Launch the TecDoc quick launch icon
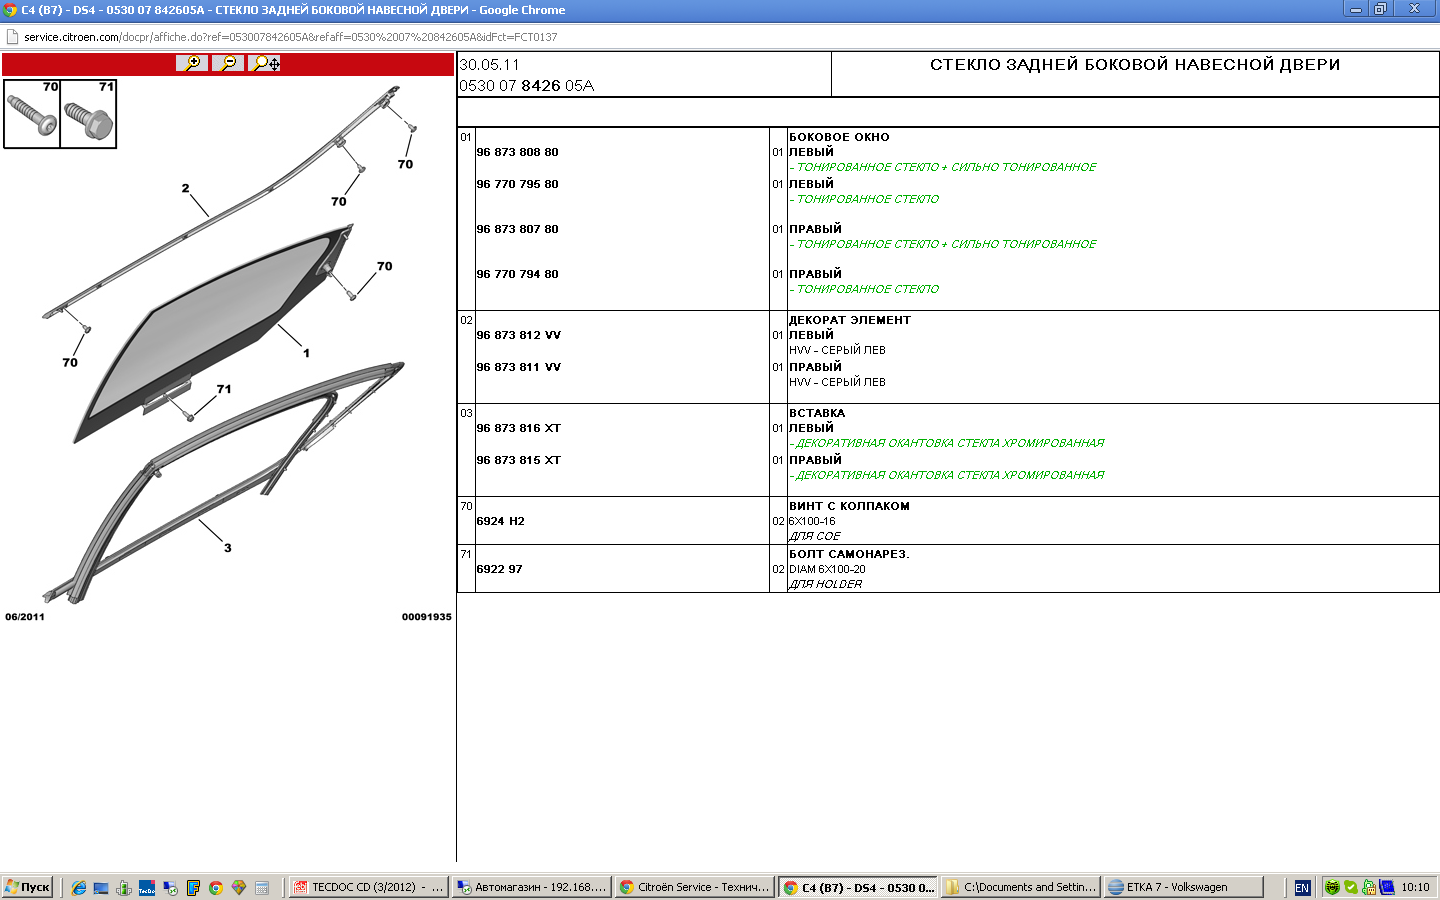Screen dimensions: 1440x900 pyautogui.click(x=146, y=887)
